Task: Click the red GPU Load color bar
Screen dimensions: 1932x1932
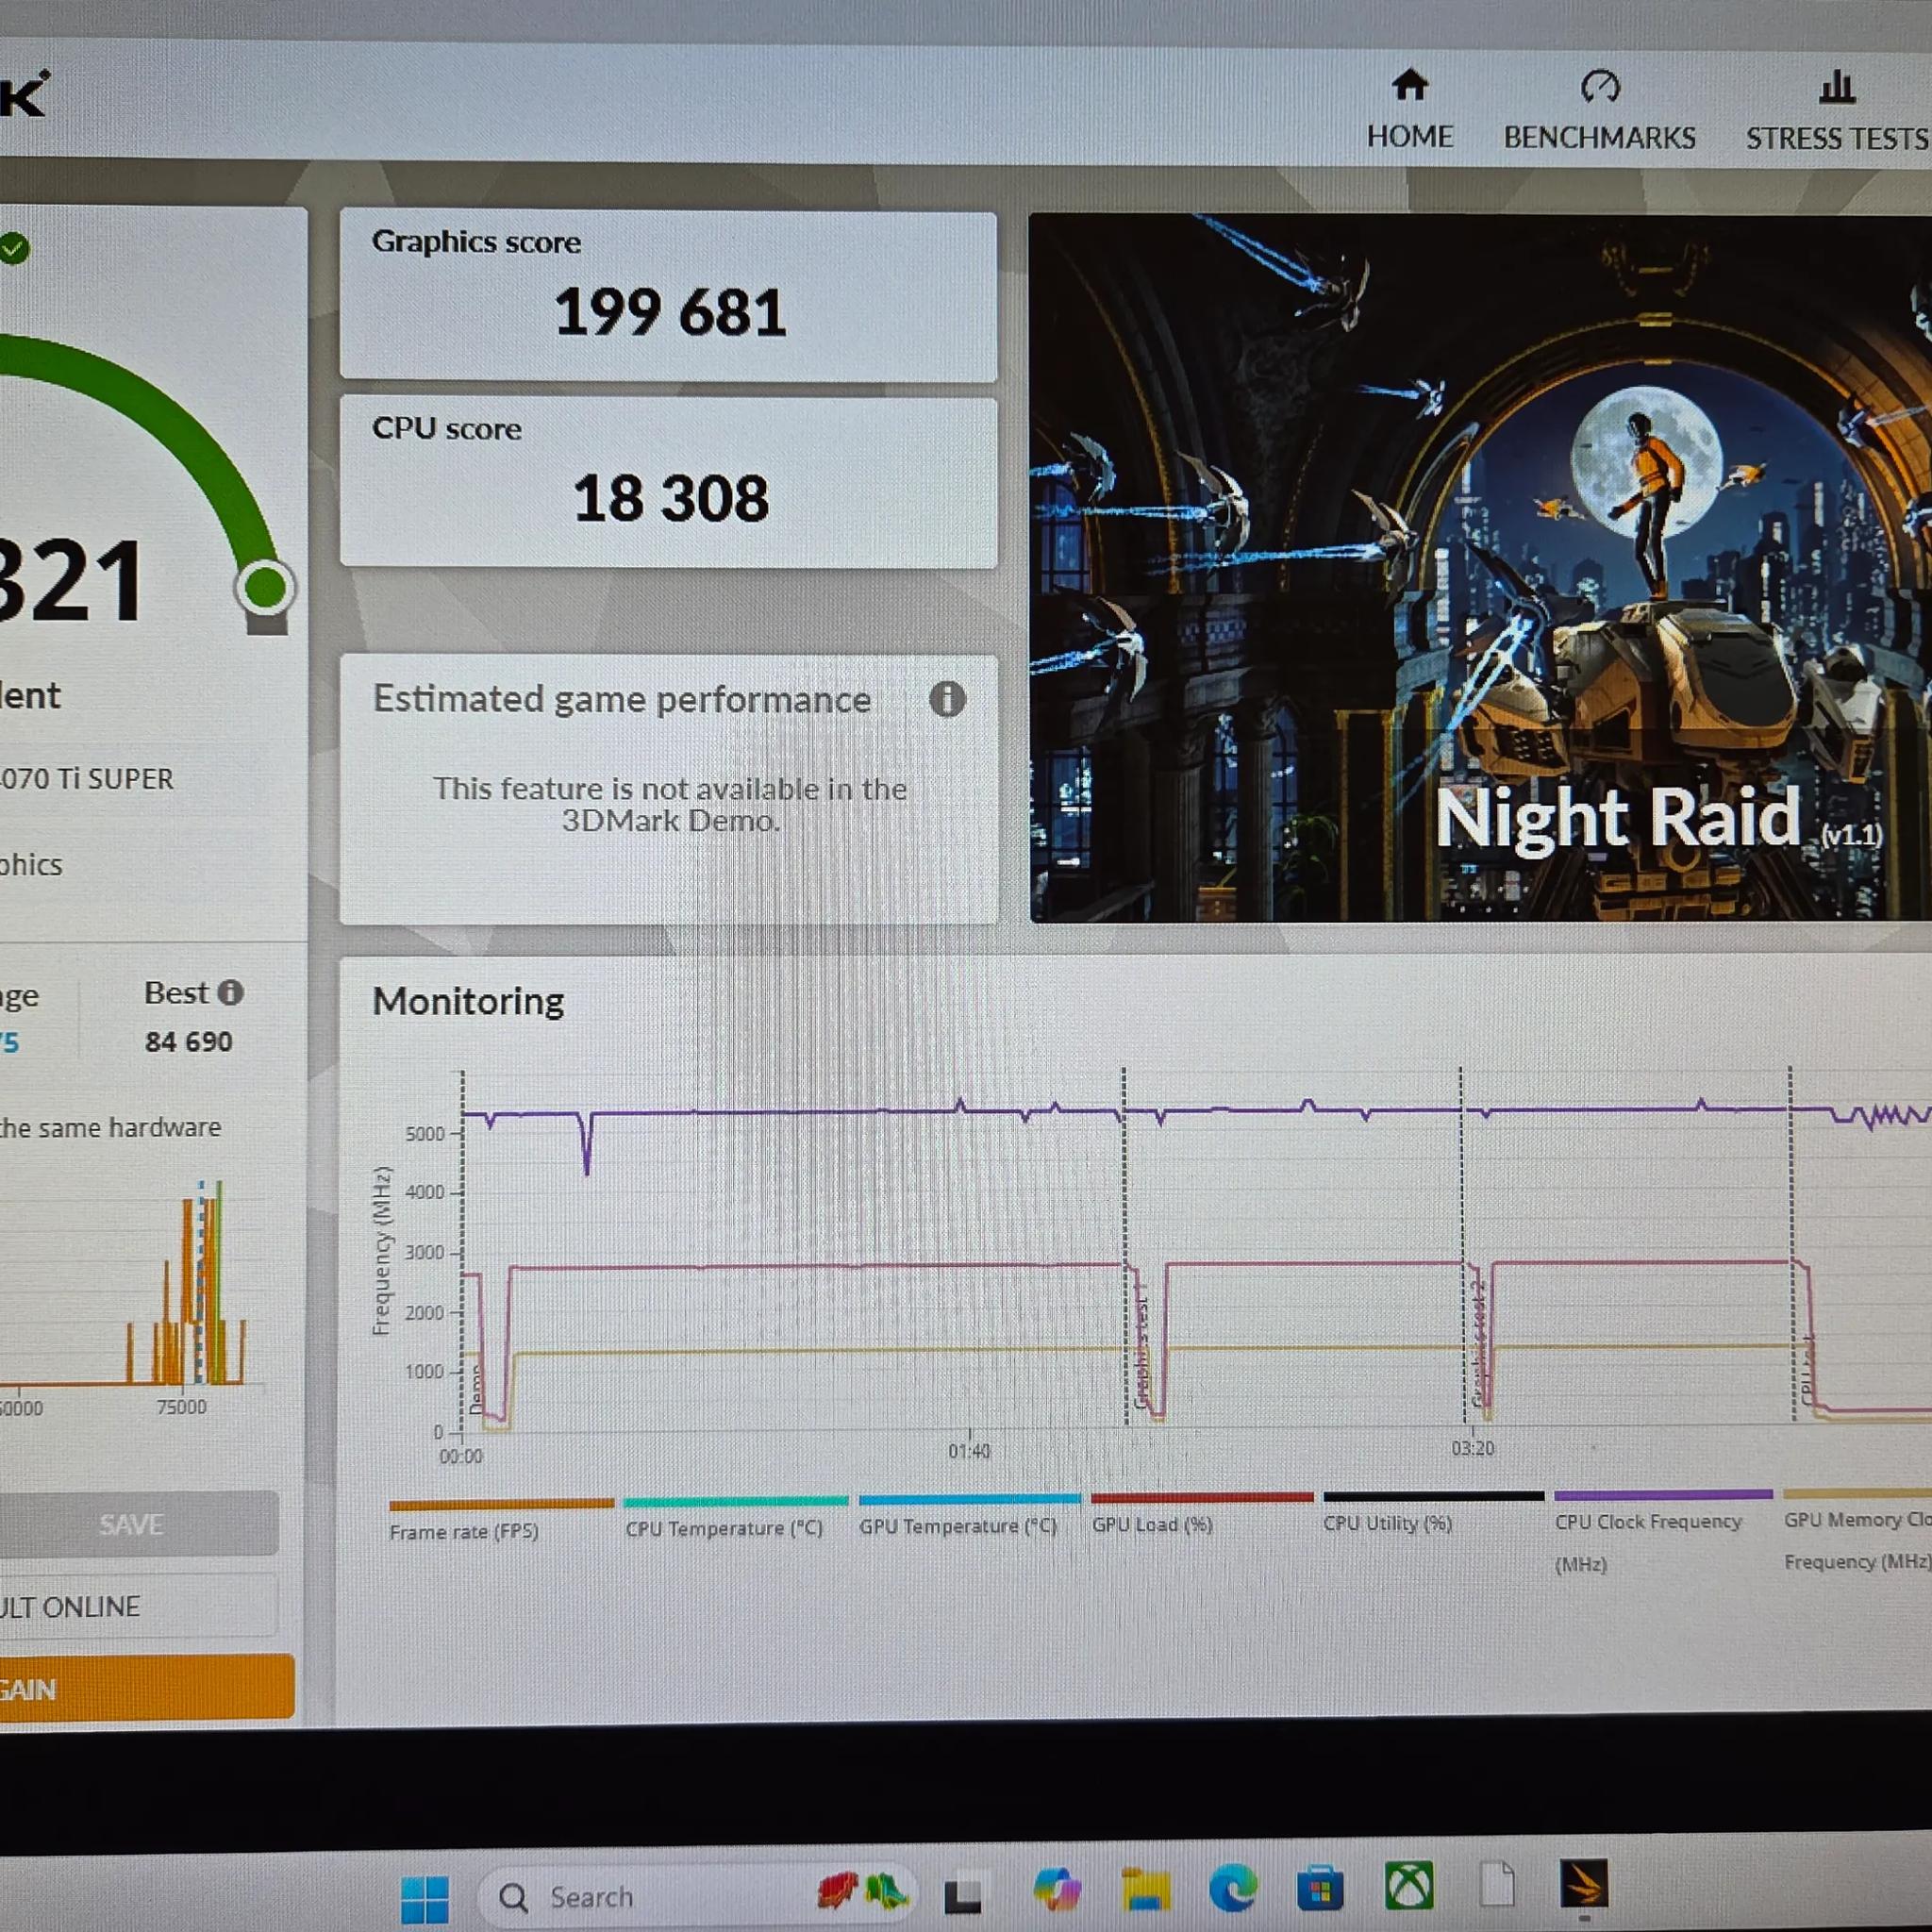Action: pyautogui.click(x=1202, y=1498)
